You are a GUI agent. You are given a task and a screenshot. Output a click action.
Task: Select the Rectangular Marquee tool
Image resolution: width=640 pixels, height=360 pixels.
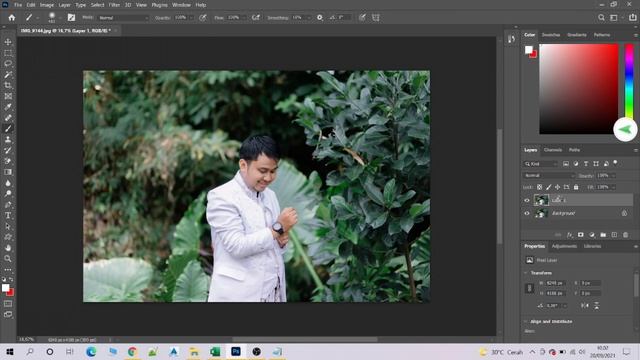click(x=8, y=53)
